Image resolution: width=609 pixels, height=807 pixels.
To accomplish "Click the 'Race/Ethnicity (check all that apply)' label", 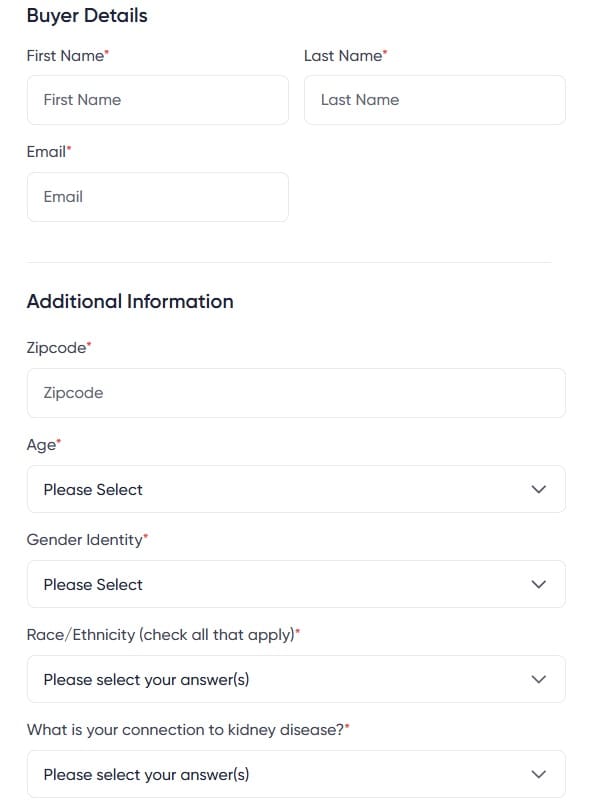I will (161, 635).
